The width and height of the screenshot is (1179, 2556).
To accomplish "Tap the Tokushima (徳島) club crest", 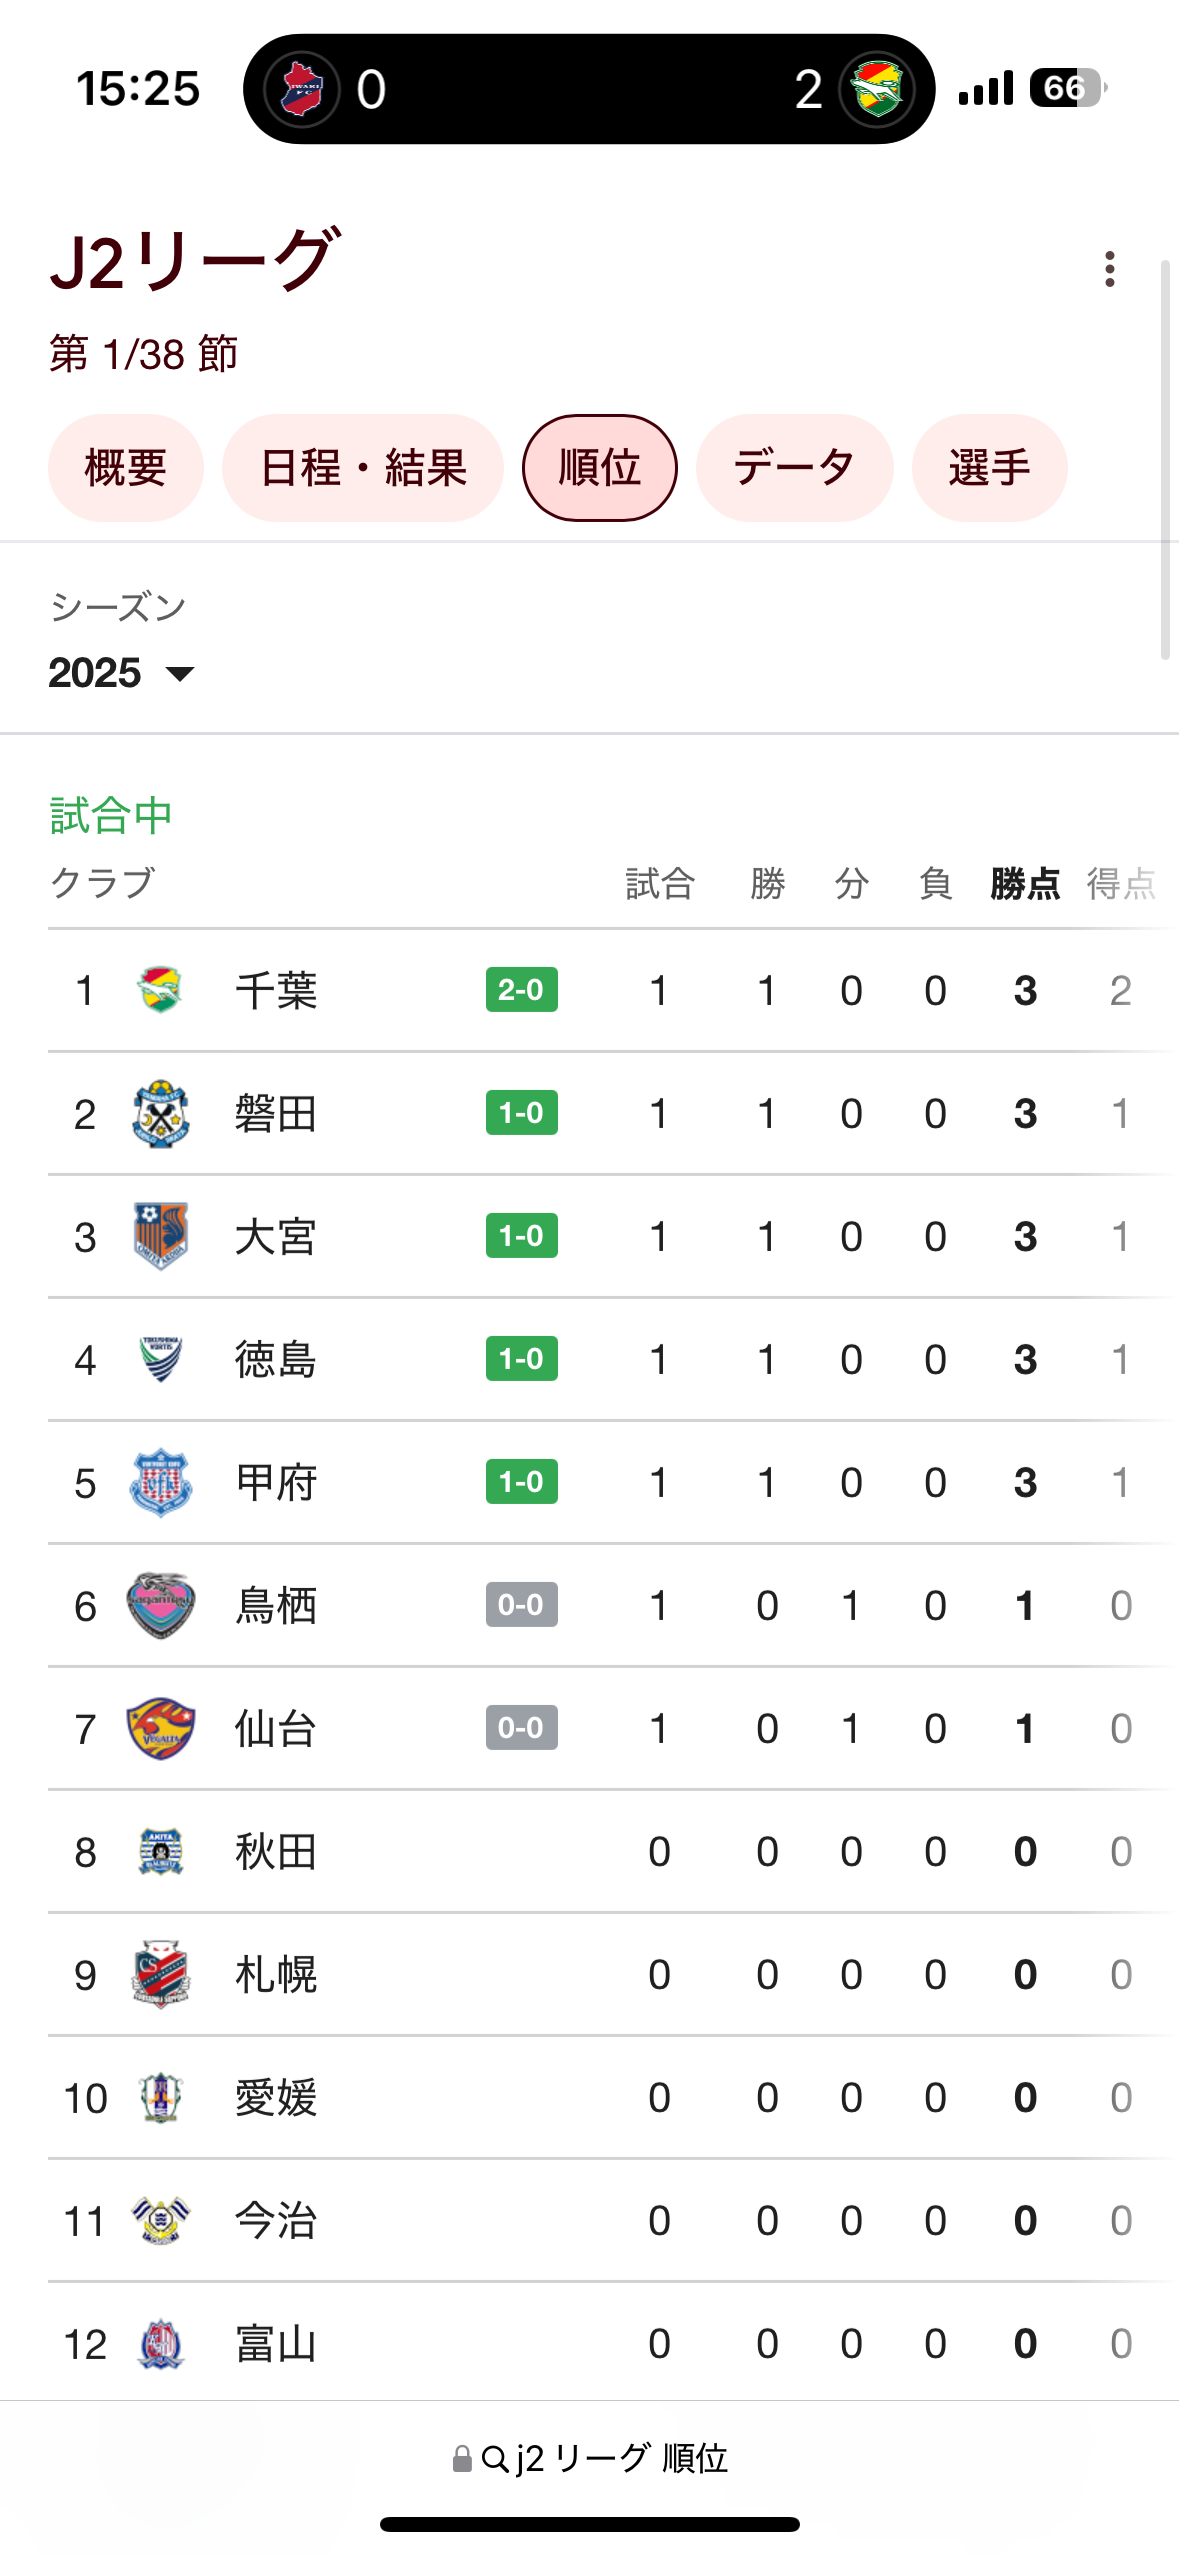I will tap(160, 1359).
